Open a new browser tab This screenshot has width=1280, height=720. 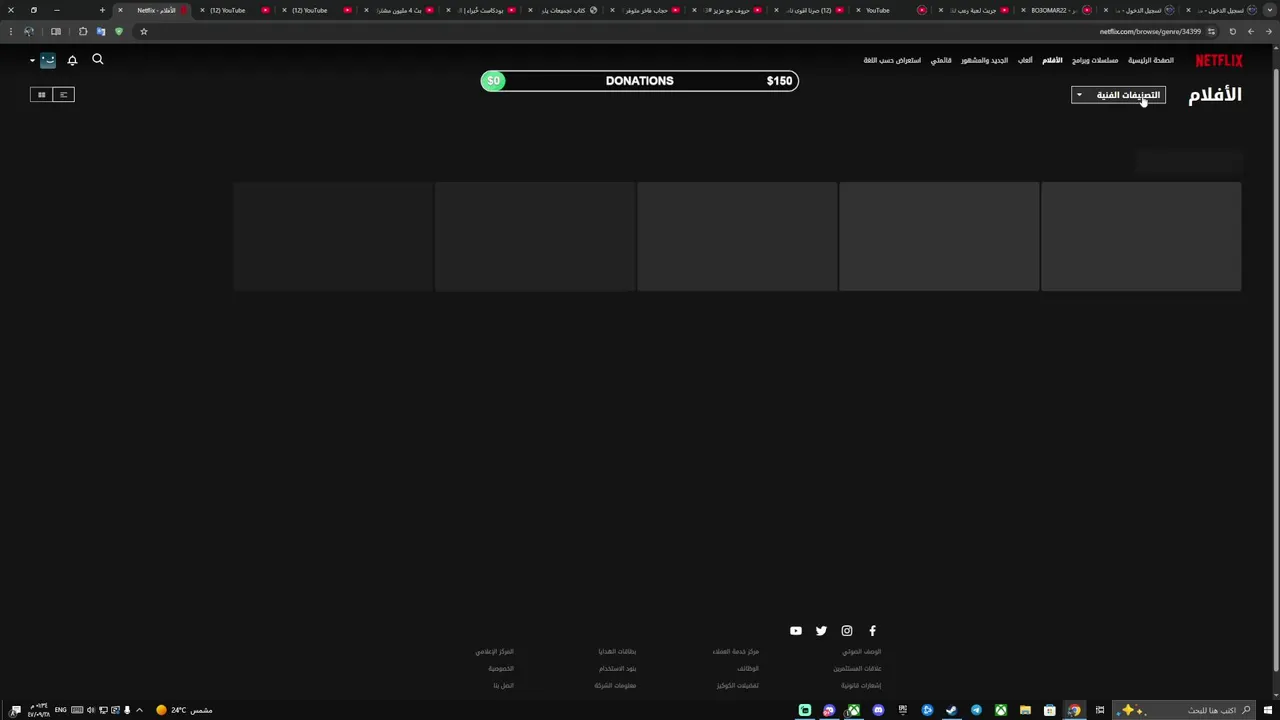(102, 10)
